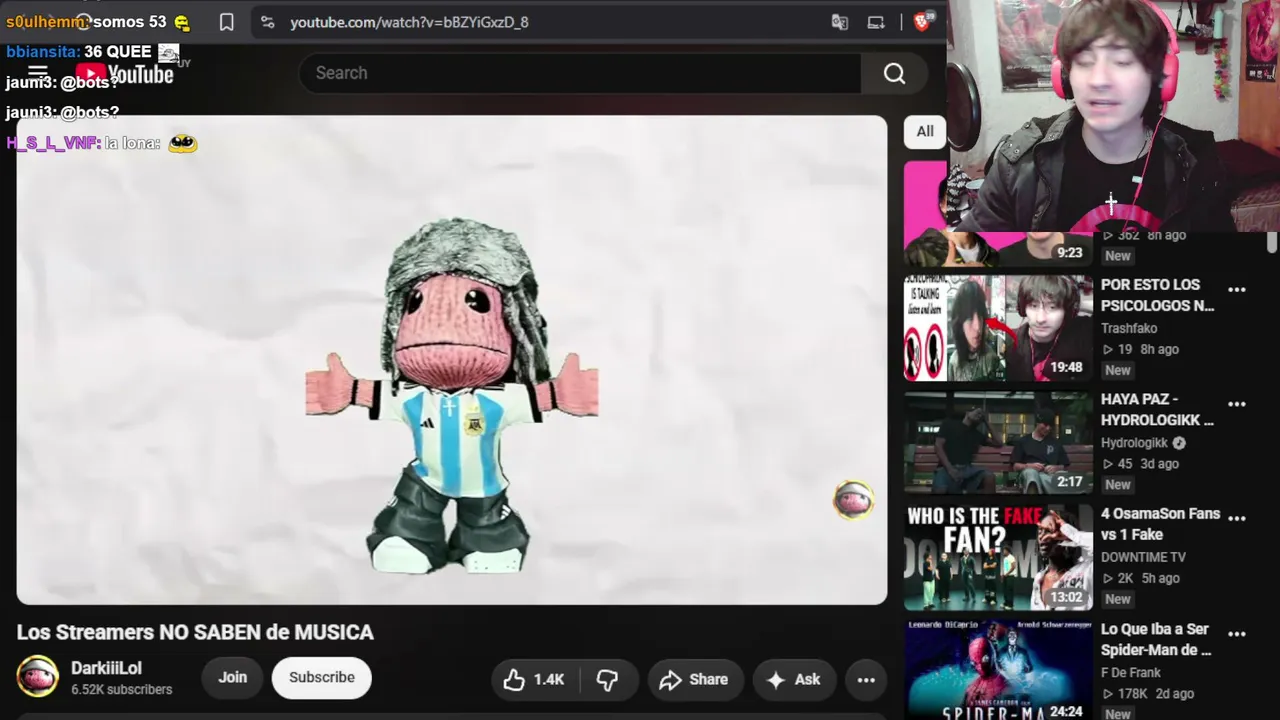Click the Hydrologikk channel name
1280x720 pixels.
coord(1135,443)
